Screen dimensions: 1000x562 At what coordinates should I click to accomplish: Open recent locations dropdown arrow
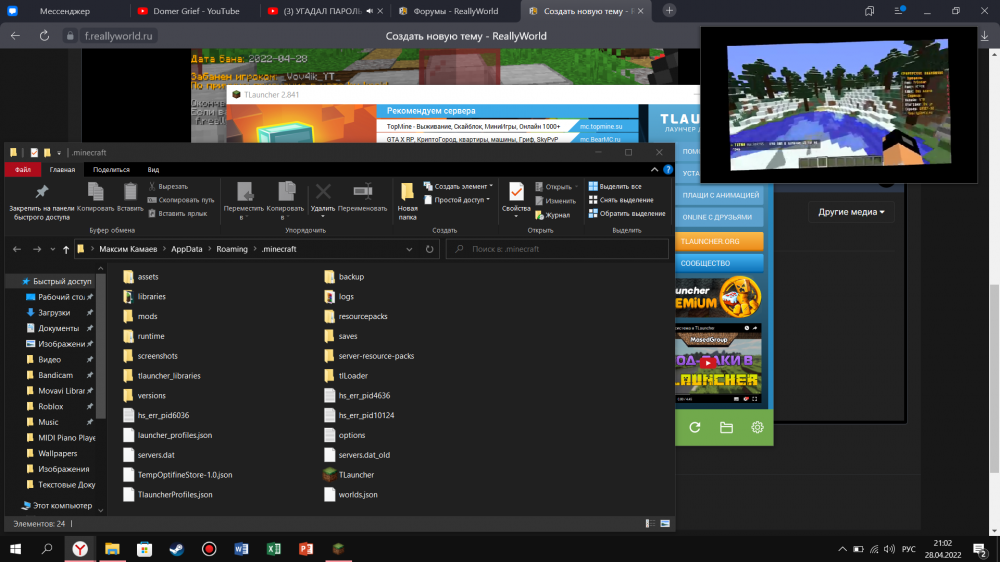[x=52, y=249]
